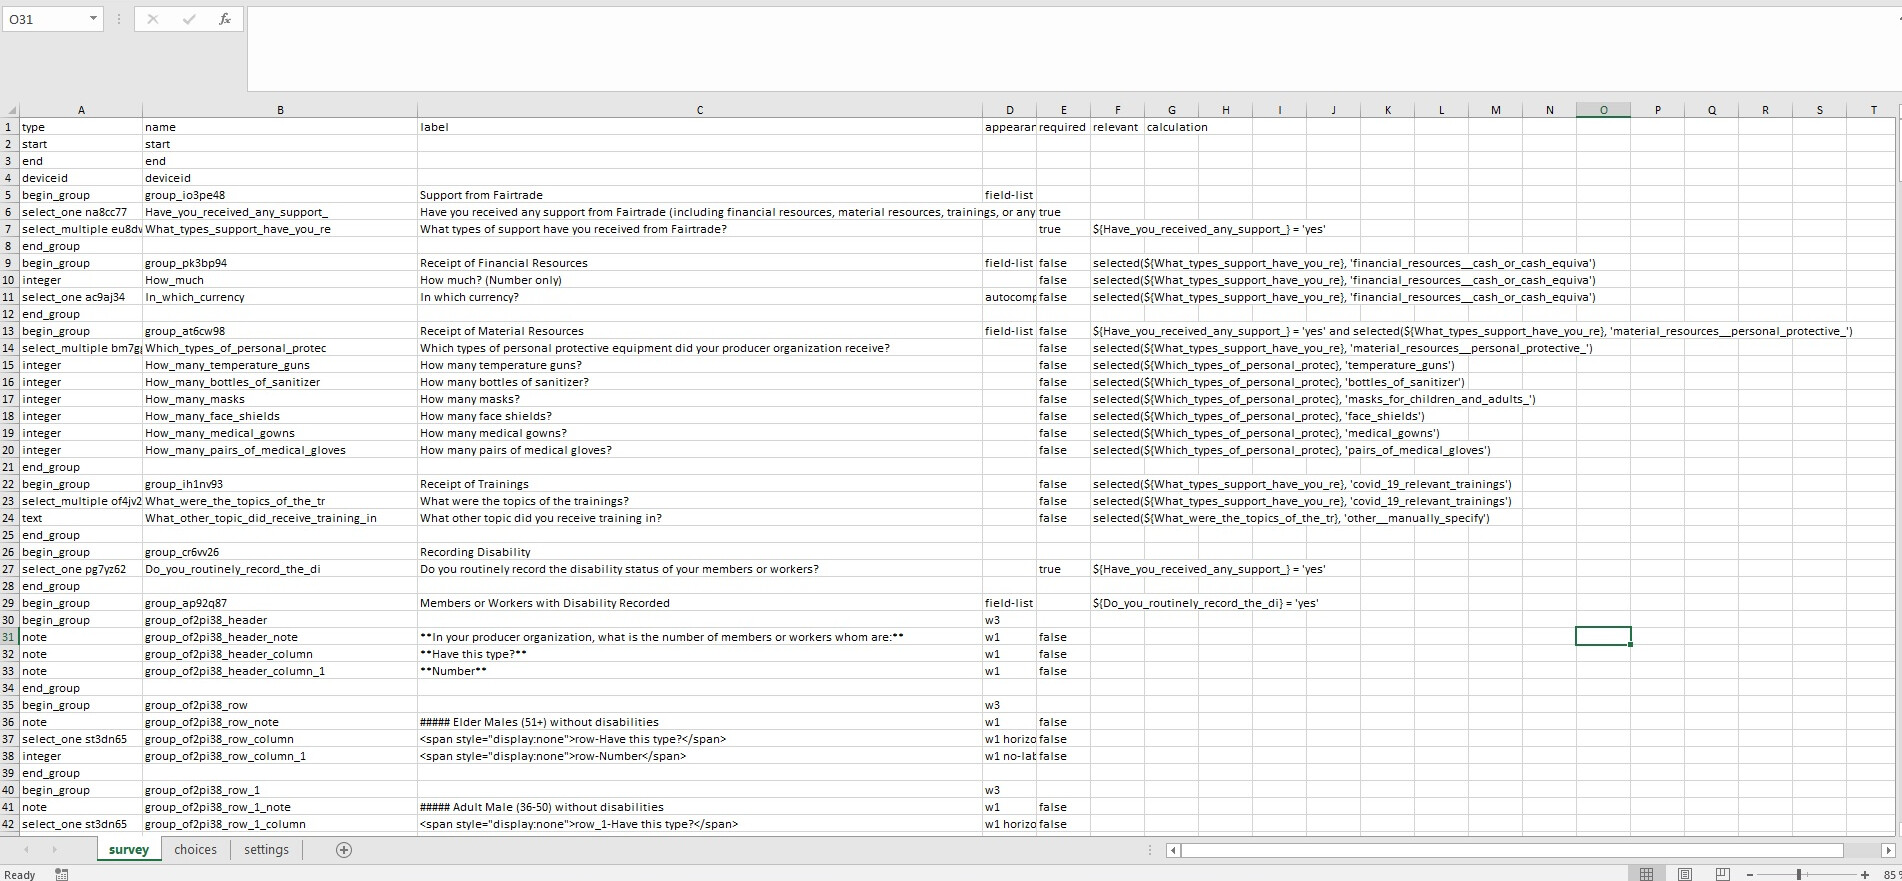Click horizontal scrollbar right arrow
Viewport: 1902px width, 881px height.
(x=1888, y=850)
